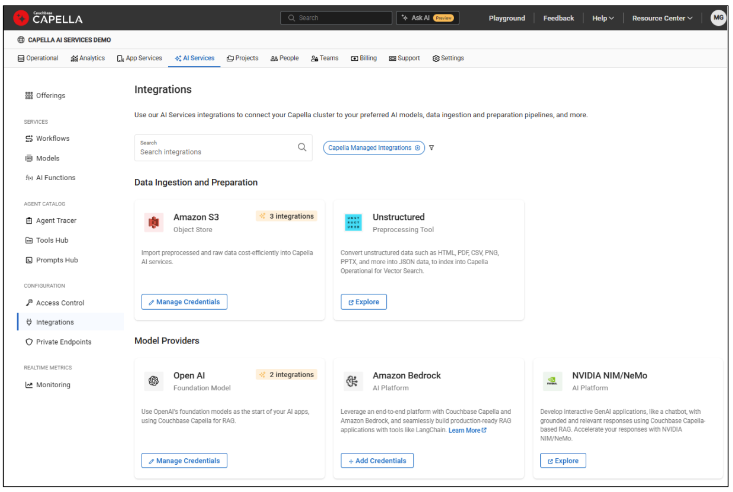Click the Ask AI preview button
This screenshot has width=733, height=492.
pyautogui.click(x=428, y=18)
